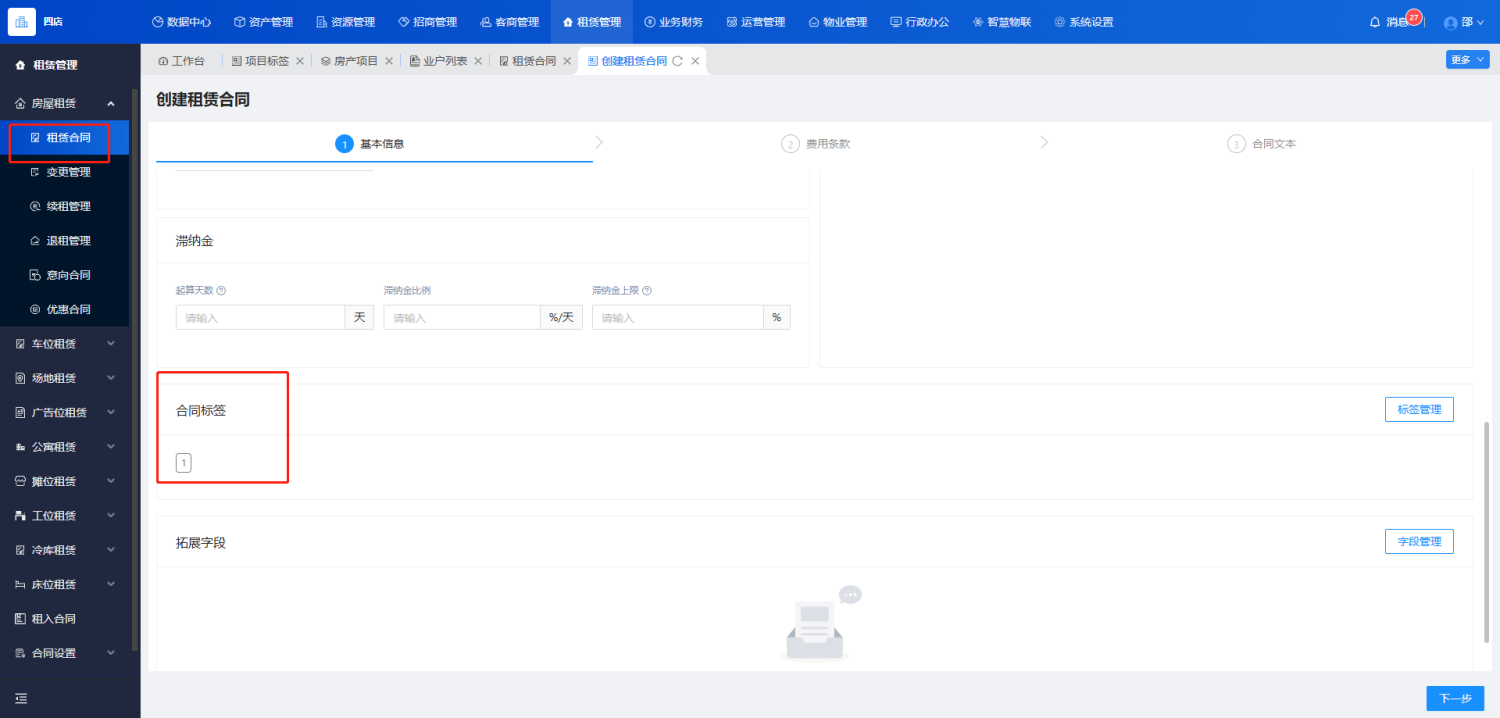Click the page vertical scrollbar
Viewport: 1500px width, 718px height.
click(1486, 532)
